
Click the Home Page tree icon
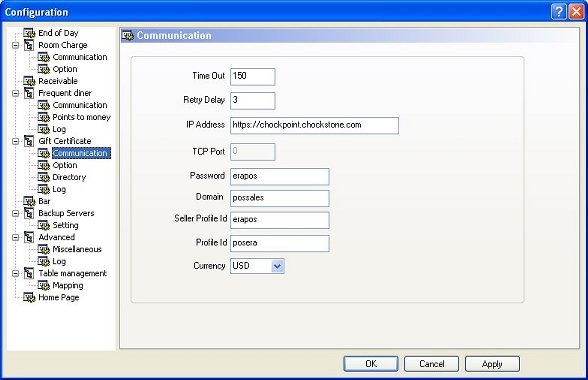tap(29, 297)
